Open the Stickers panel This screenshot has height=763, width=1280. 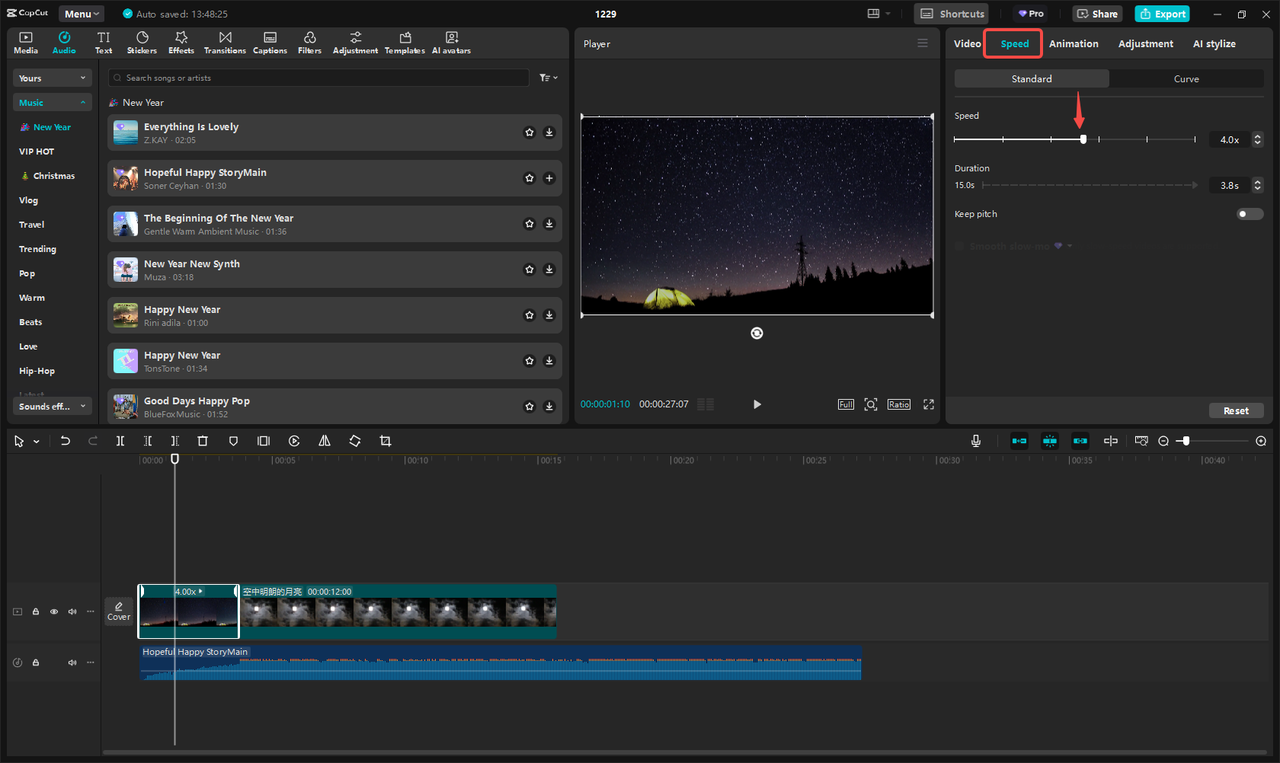point(142,41)
